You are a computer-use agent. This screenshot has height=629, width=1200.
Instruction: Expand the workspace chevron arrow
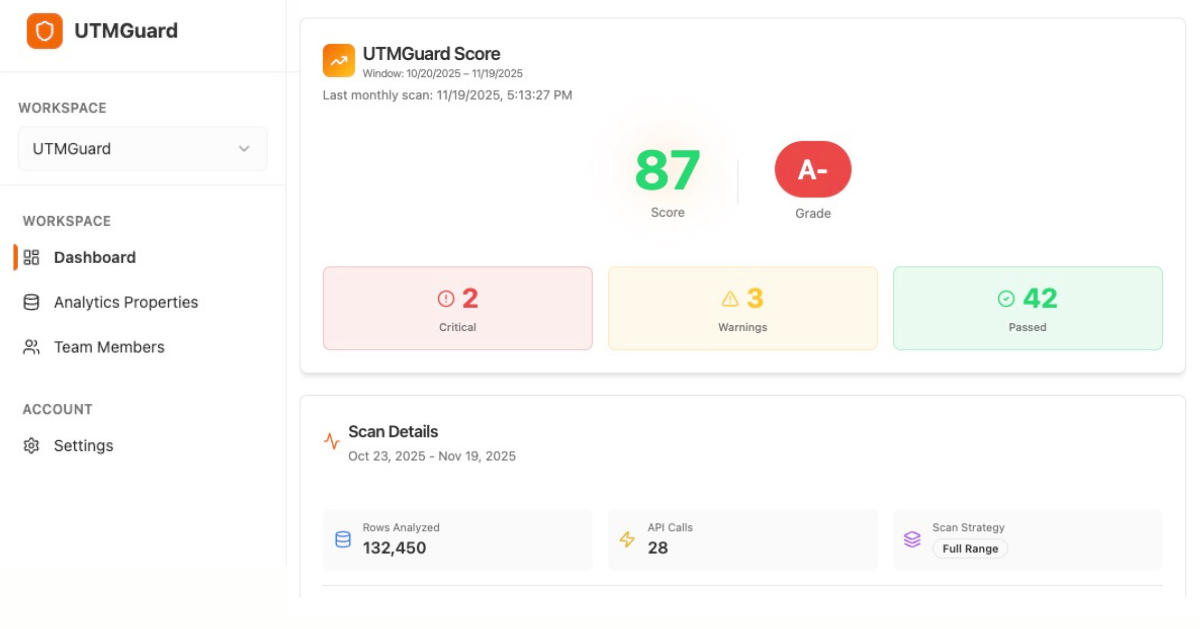pyautogui.click(x=244, y=148)
